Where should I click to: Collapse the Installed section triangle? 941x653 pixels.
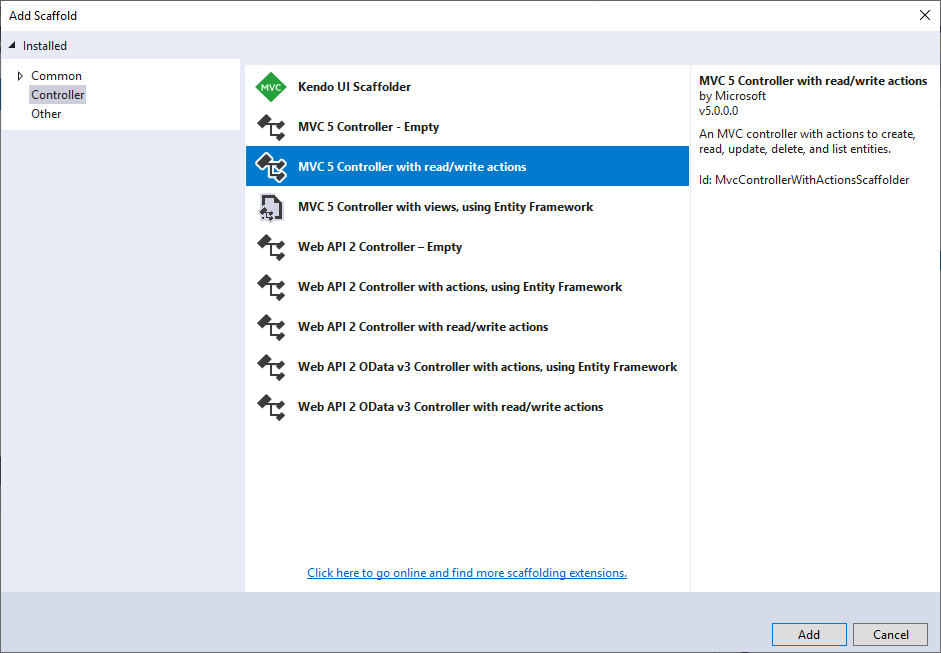coord(12,46)
